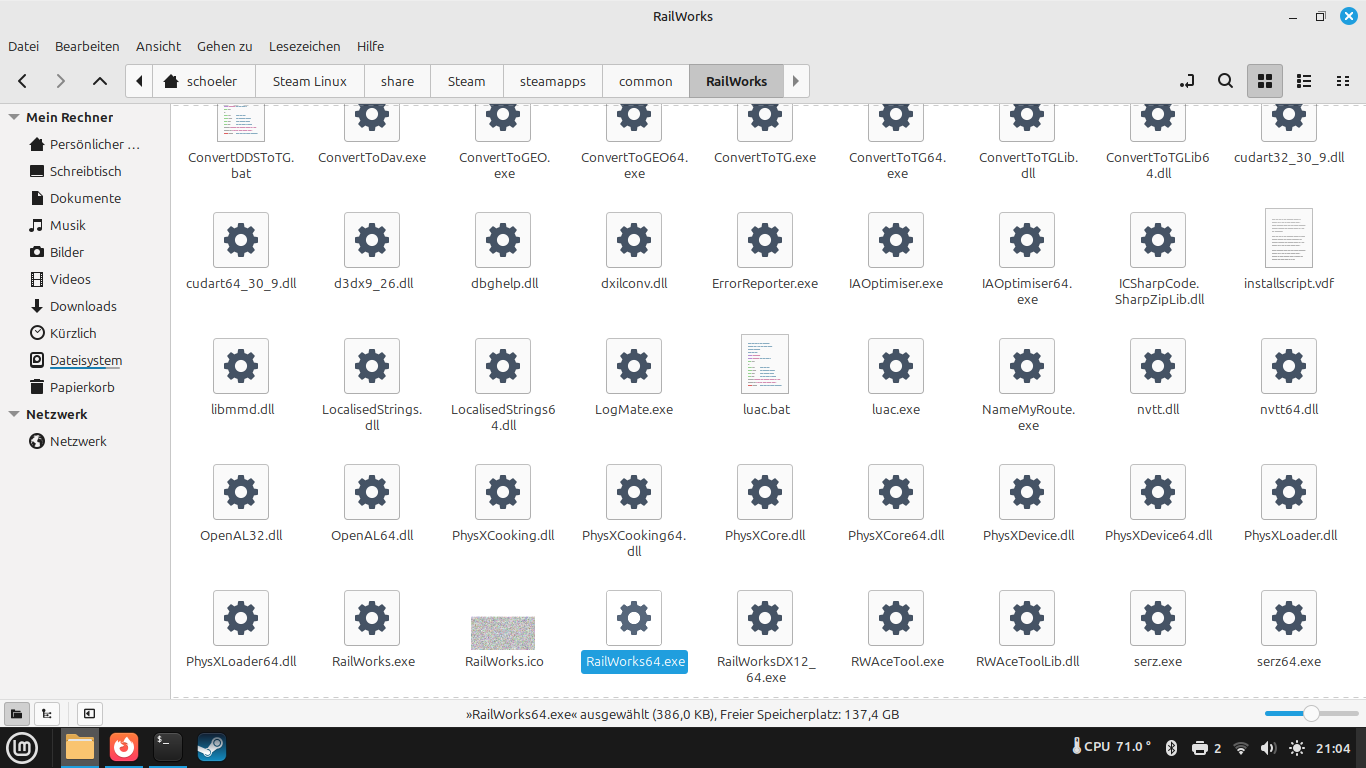
Task: Navigate to Steam in path bar
Action: click(466, 81)
